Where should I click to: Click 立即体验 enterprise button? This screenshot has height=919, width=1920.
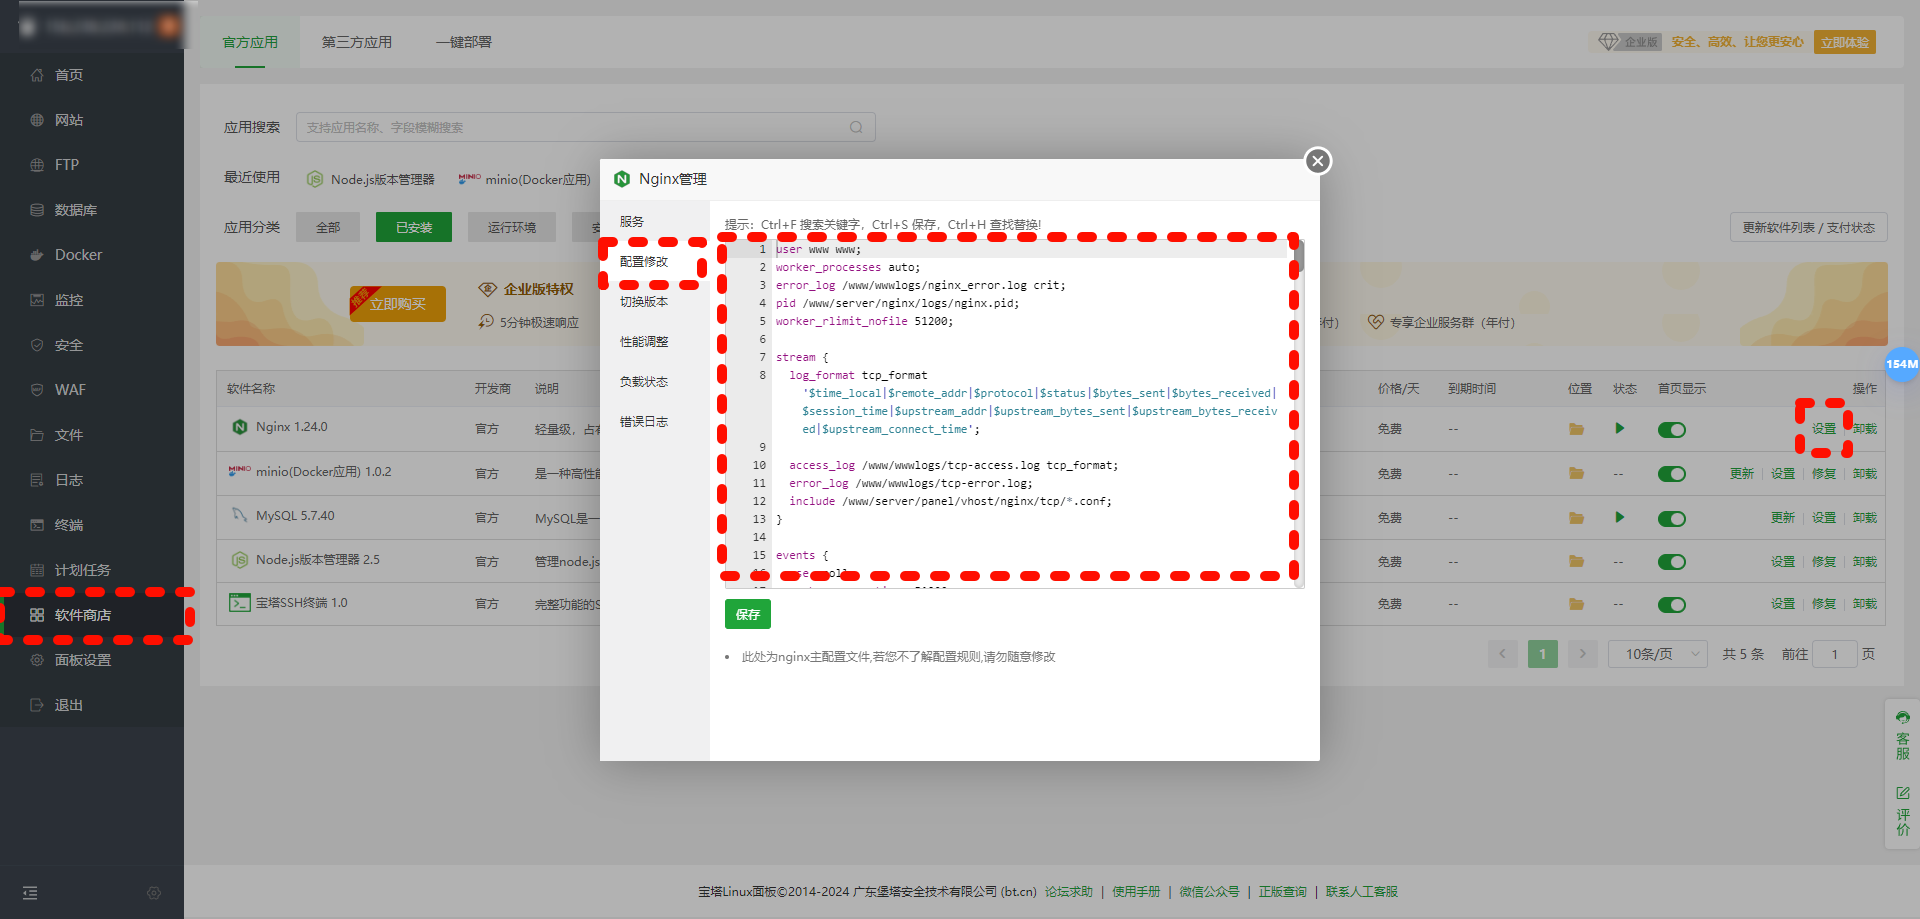[x=1845, y=42]
